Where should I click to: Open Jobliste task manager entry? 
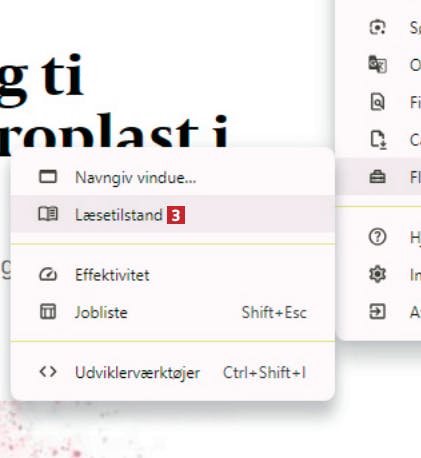[x=173, y=312]
